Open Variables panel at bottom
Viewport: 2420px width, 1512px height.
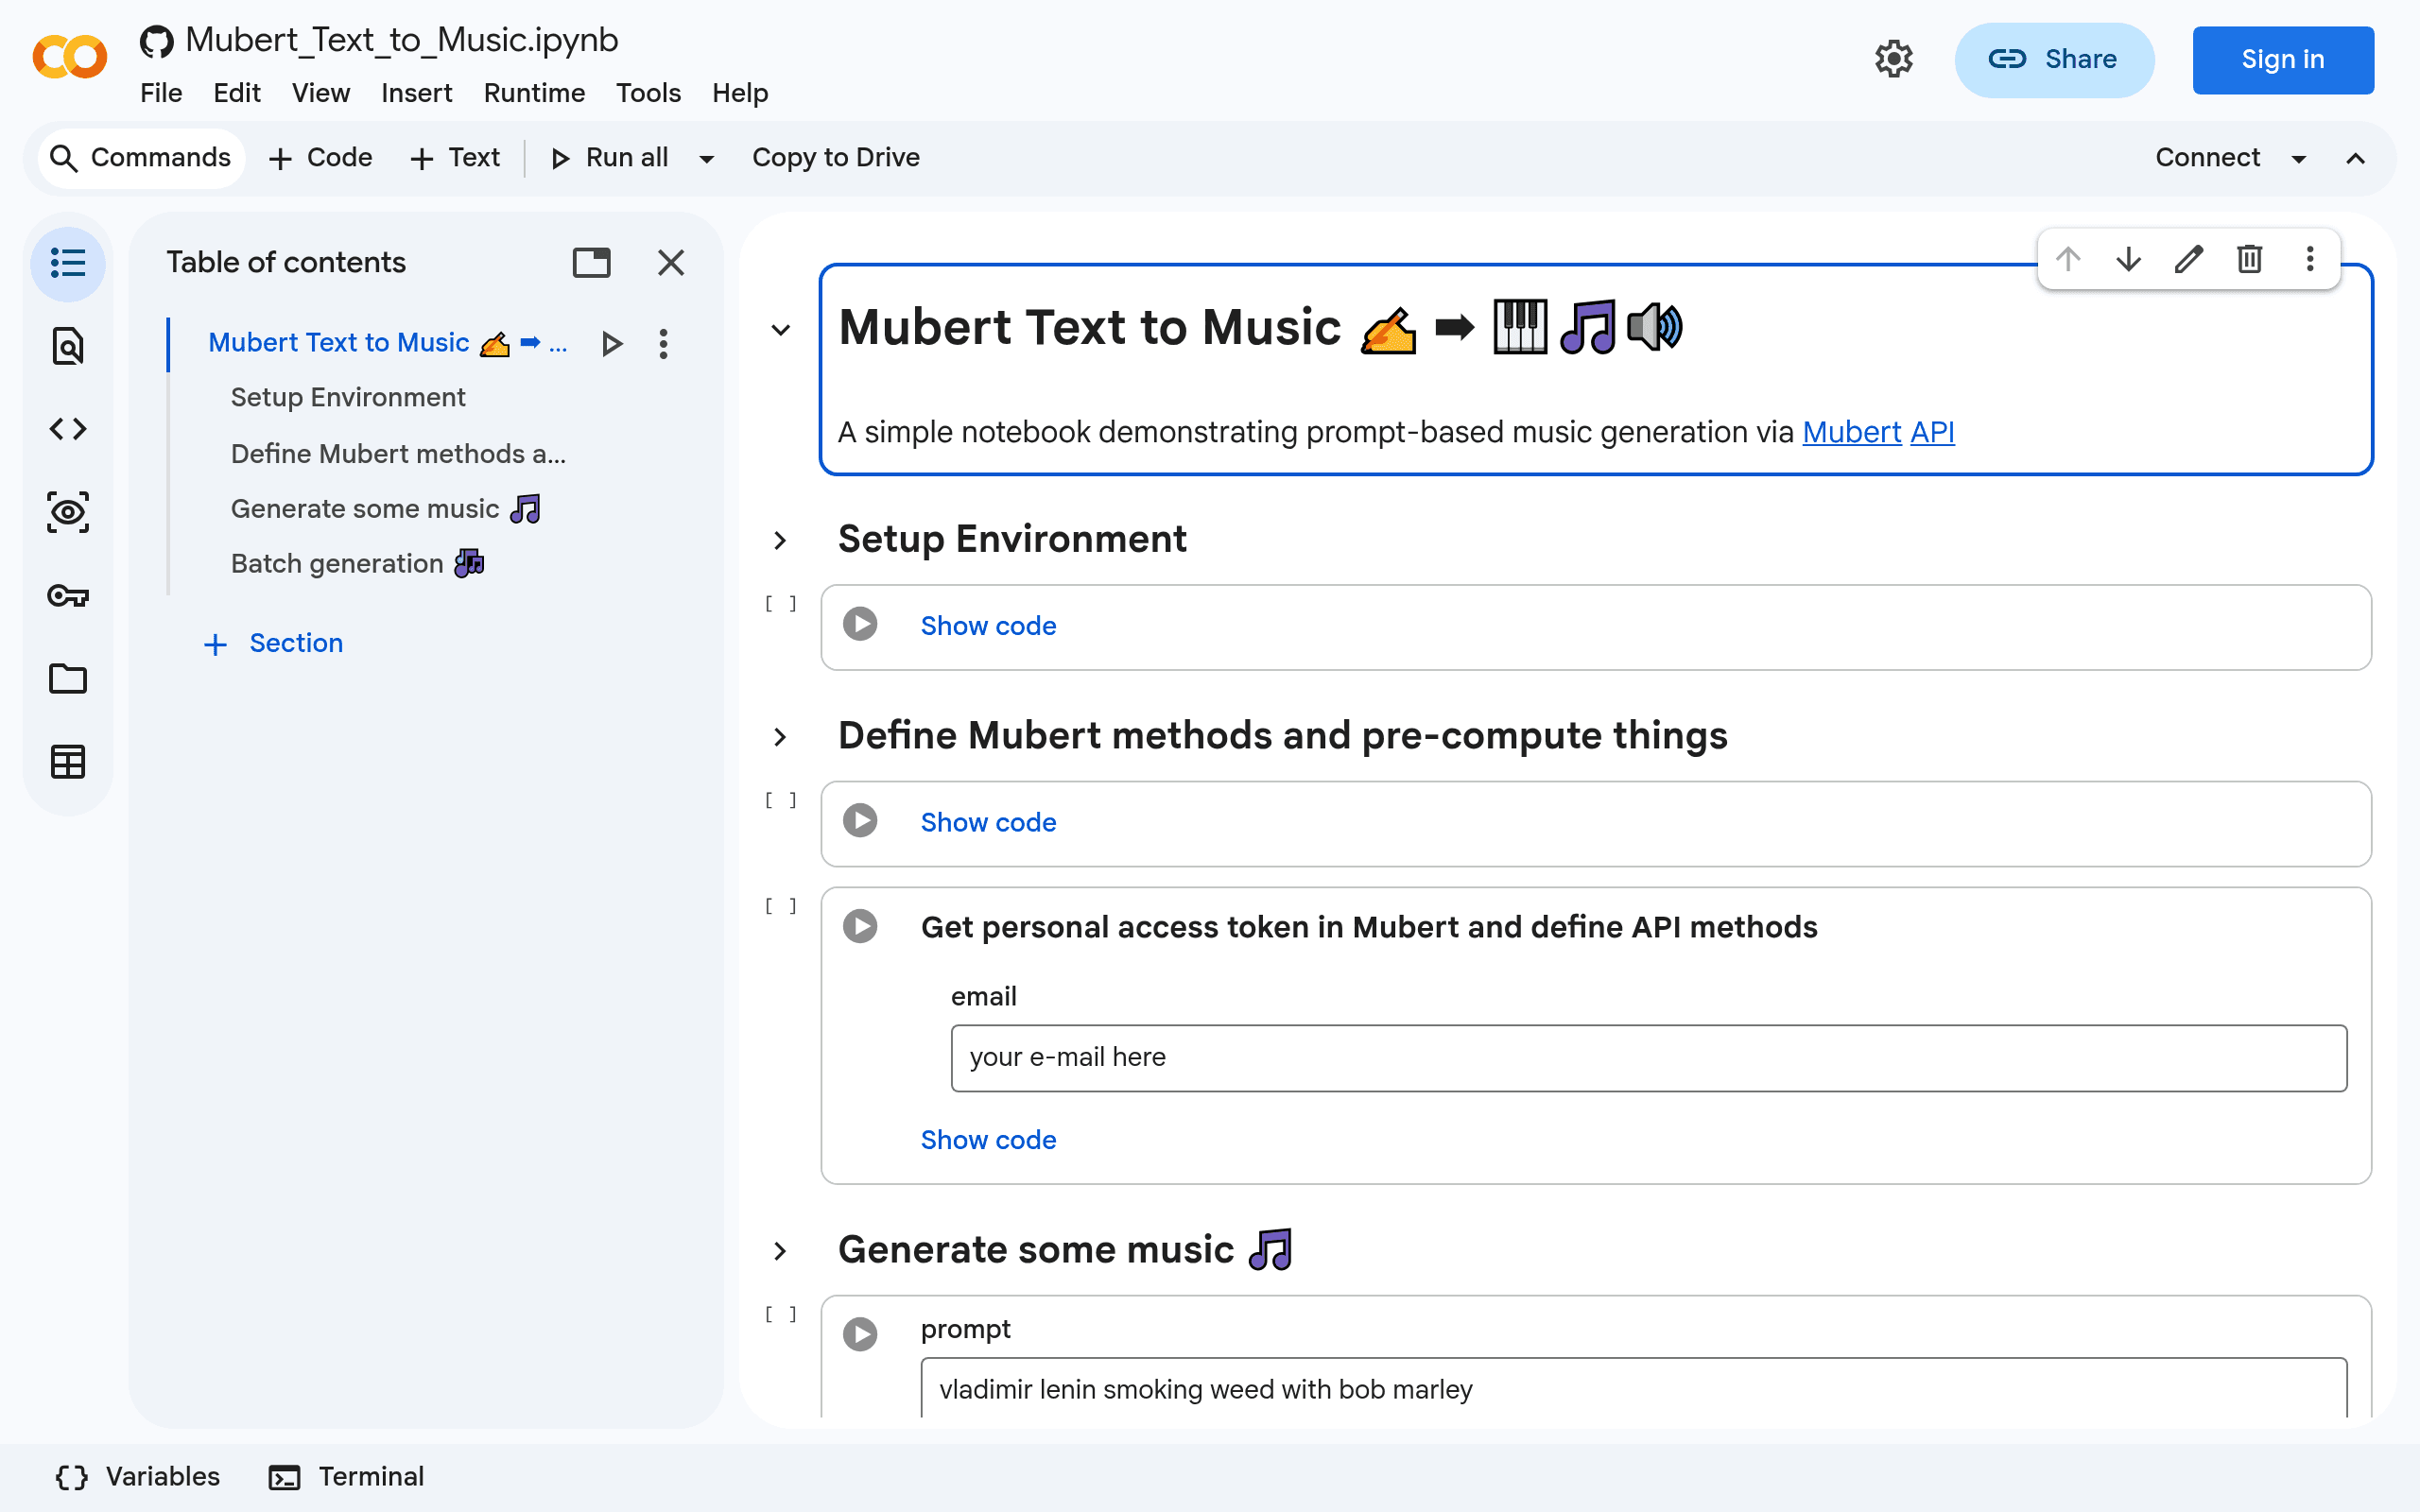[x=137, y=1477]
